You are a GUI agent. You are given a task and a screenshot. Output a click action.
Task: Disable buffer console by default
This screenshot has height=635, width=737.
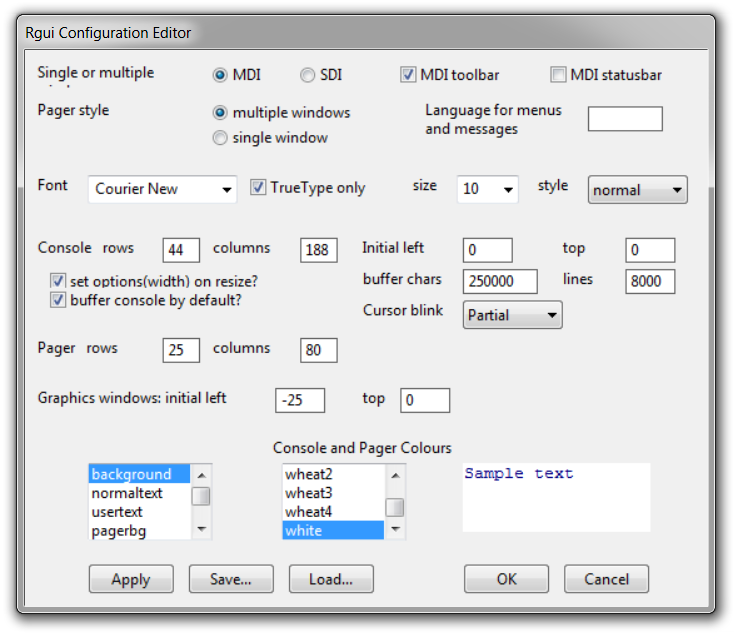[x=58, y=299]
